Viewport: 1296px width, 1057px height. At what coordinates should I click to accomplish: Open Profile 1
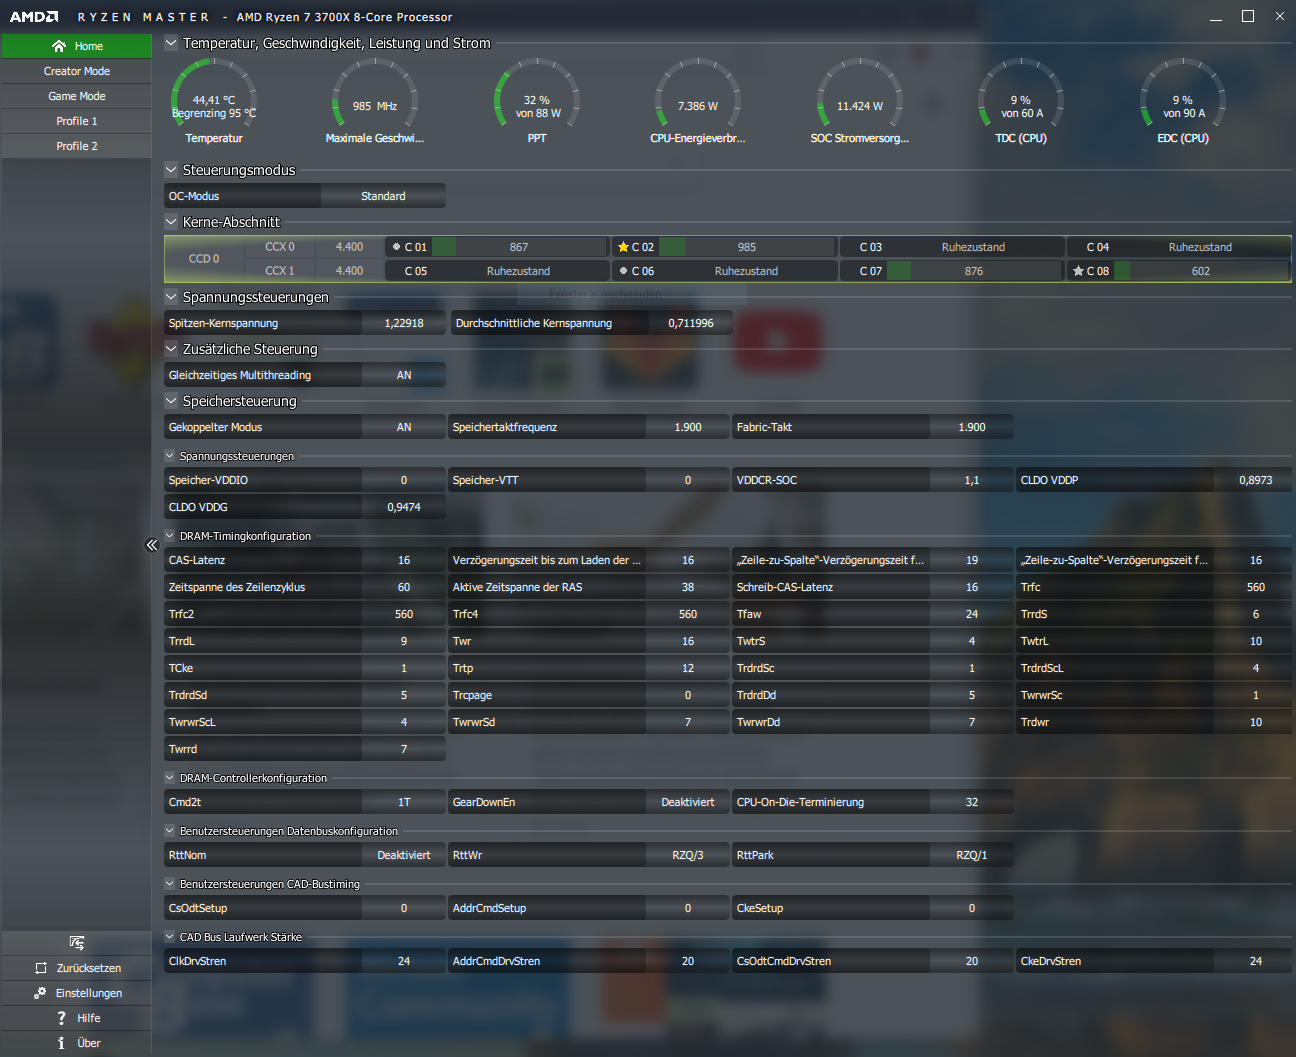[77, 121]
